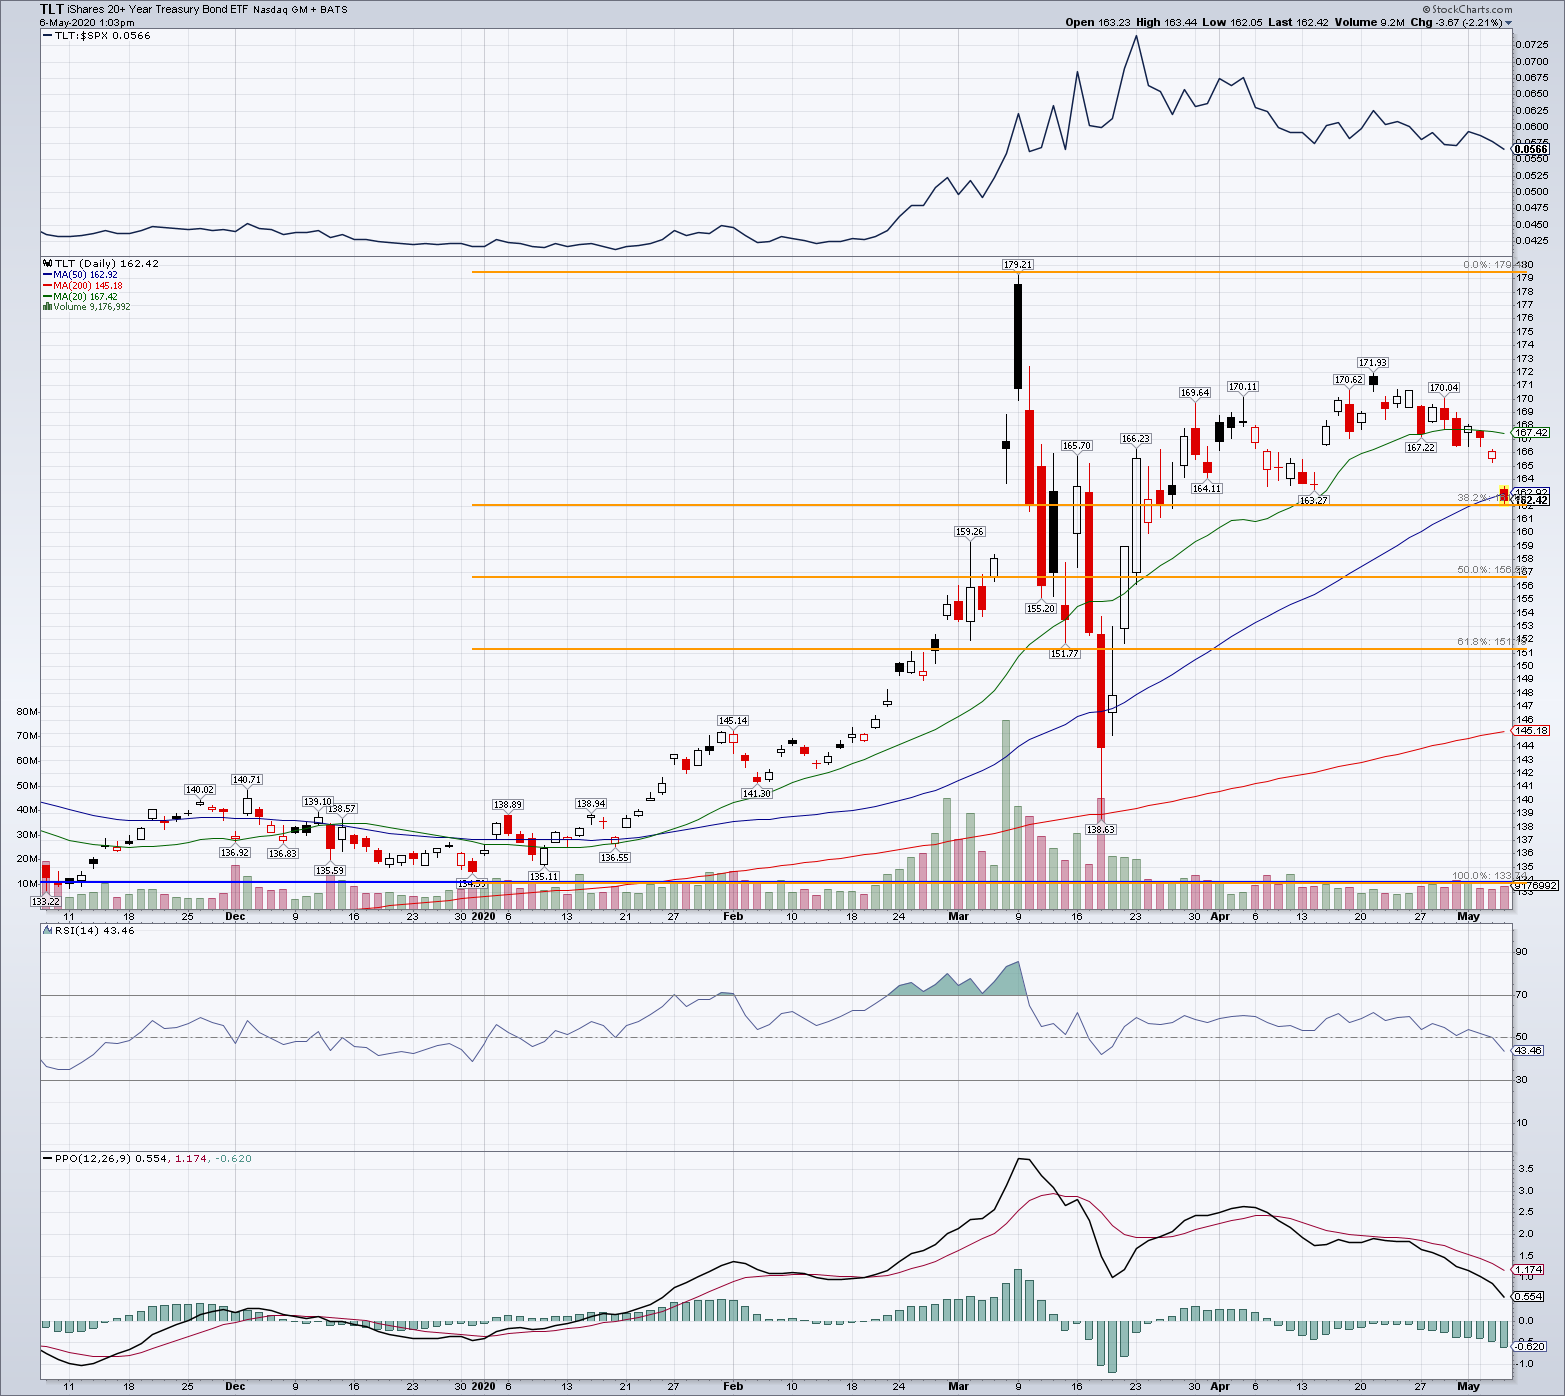The height and width of the screenshot is (1396, 1565).
Task: Click the 145.14 price label near February
Action: click(x=733, y=720)
